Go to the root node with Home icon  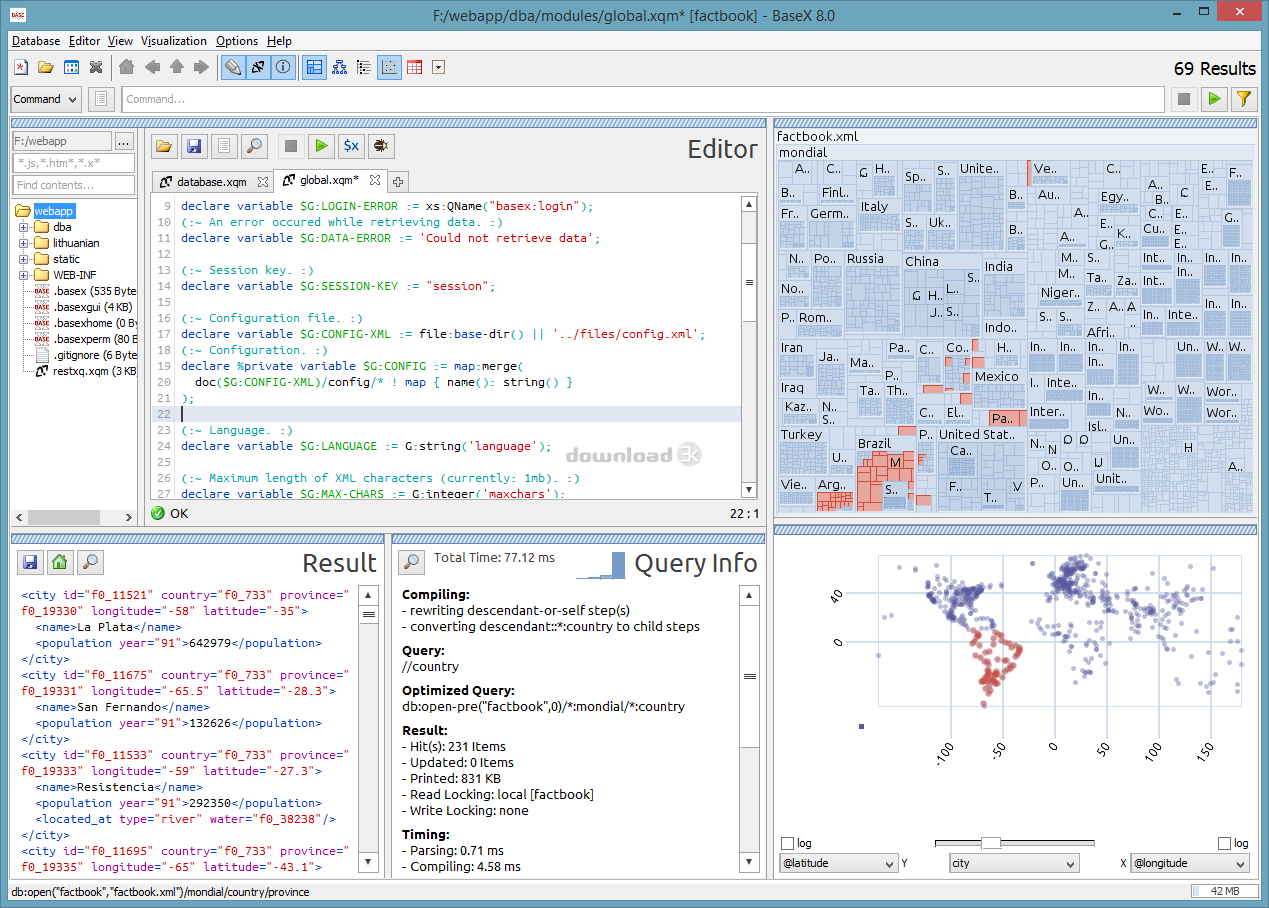(x=126, y=68)
